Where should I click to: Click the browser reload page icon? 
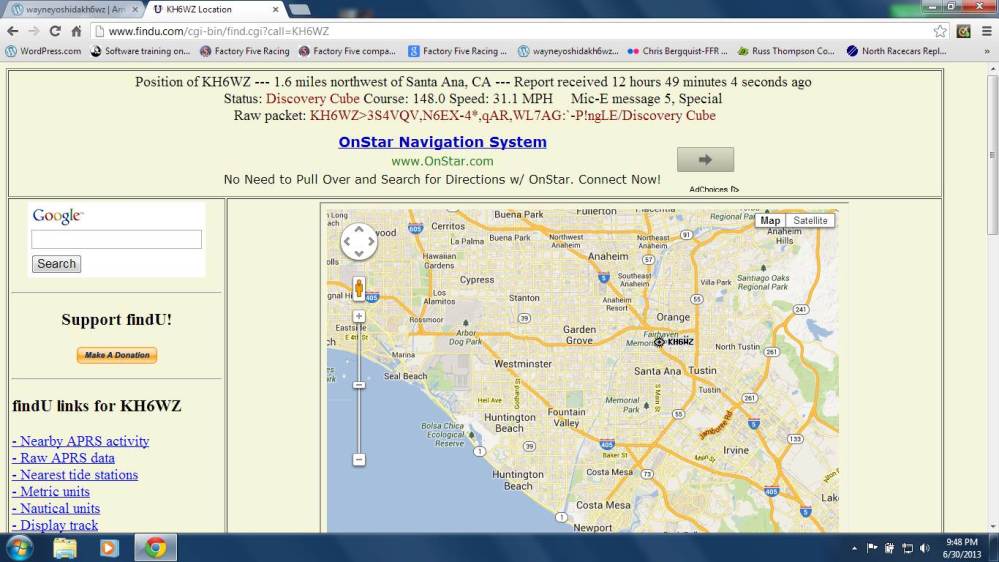point(55,31)
